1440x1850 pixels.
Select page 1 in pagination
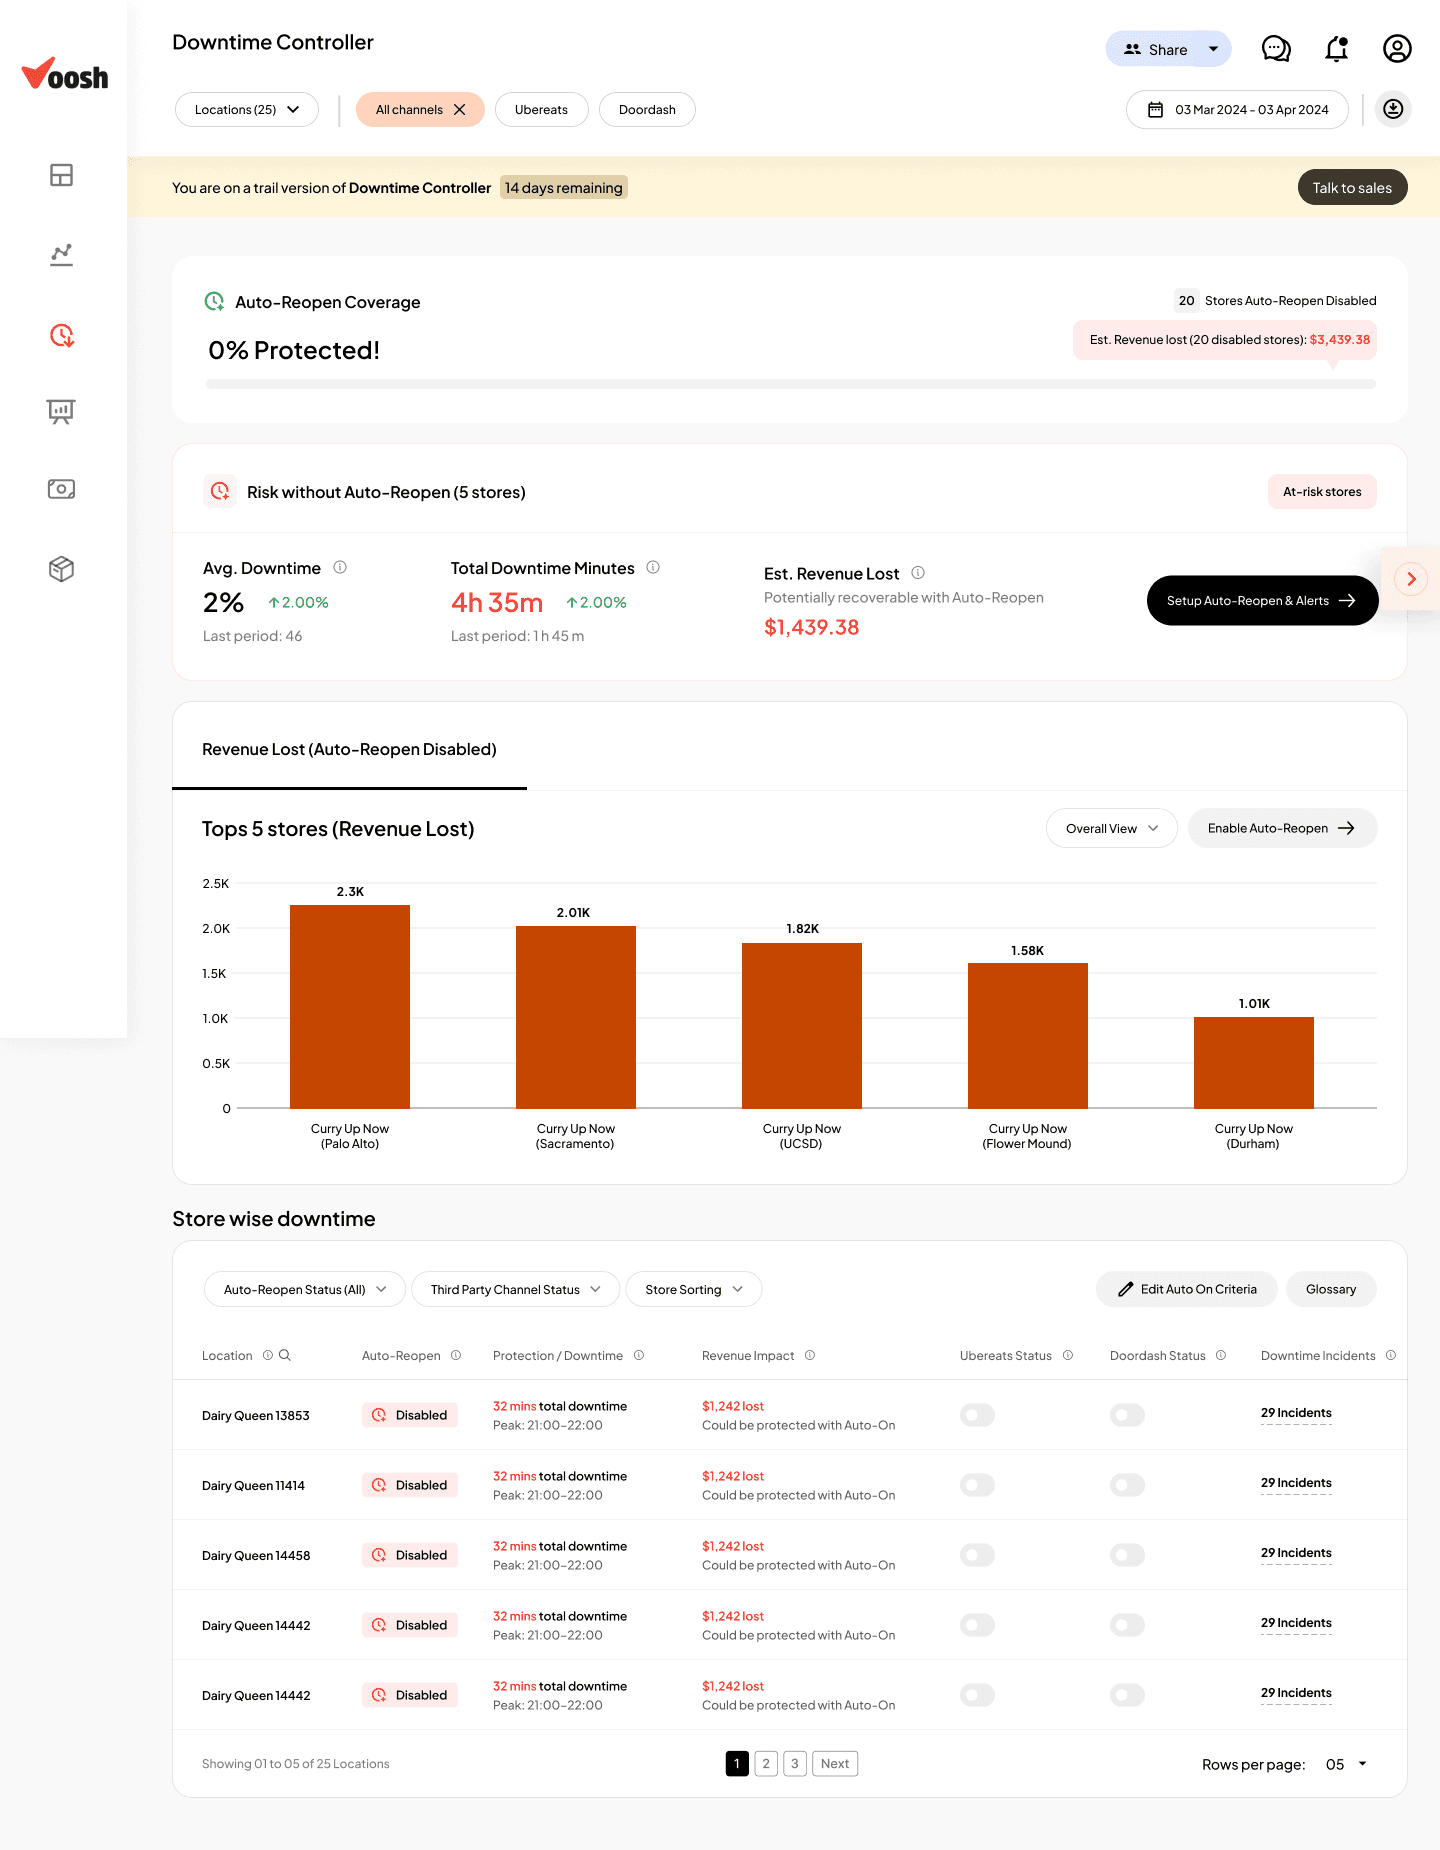(737, 1764)
